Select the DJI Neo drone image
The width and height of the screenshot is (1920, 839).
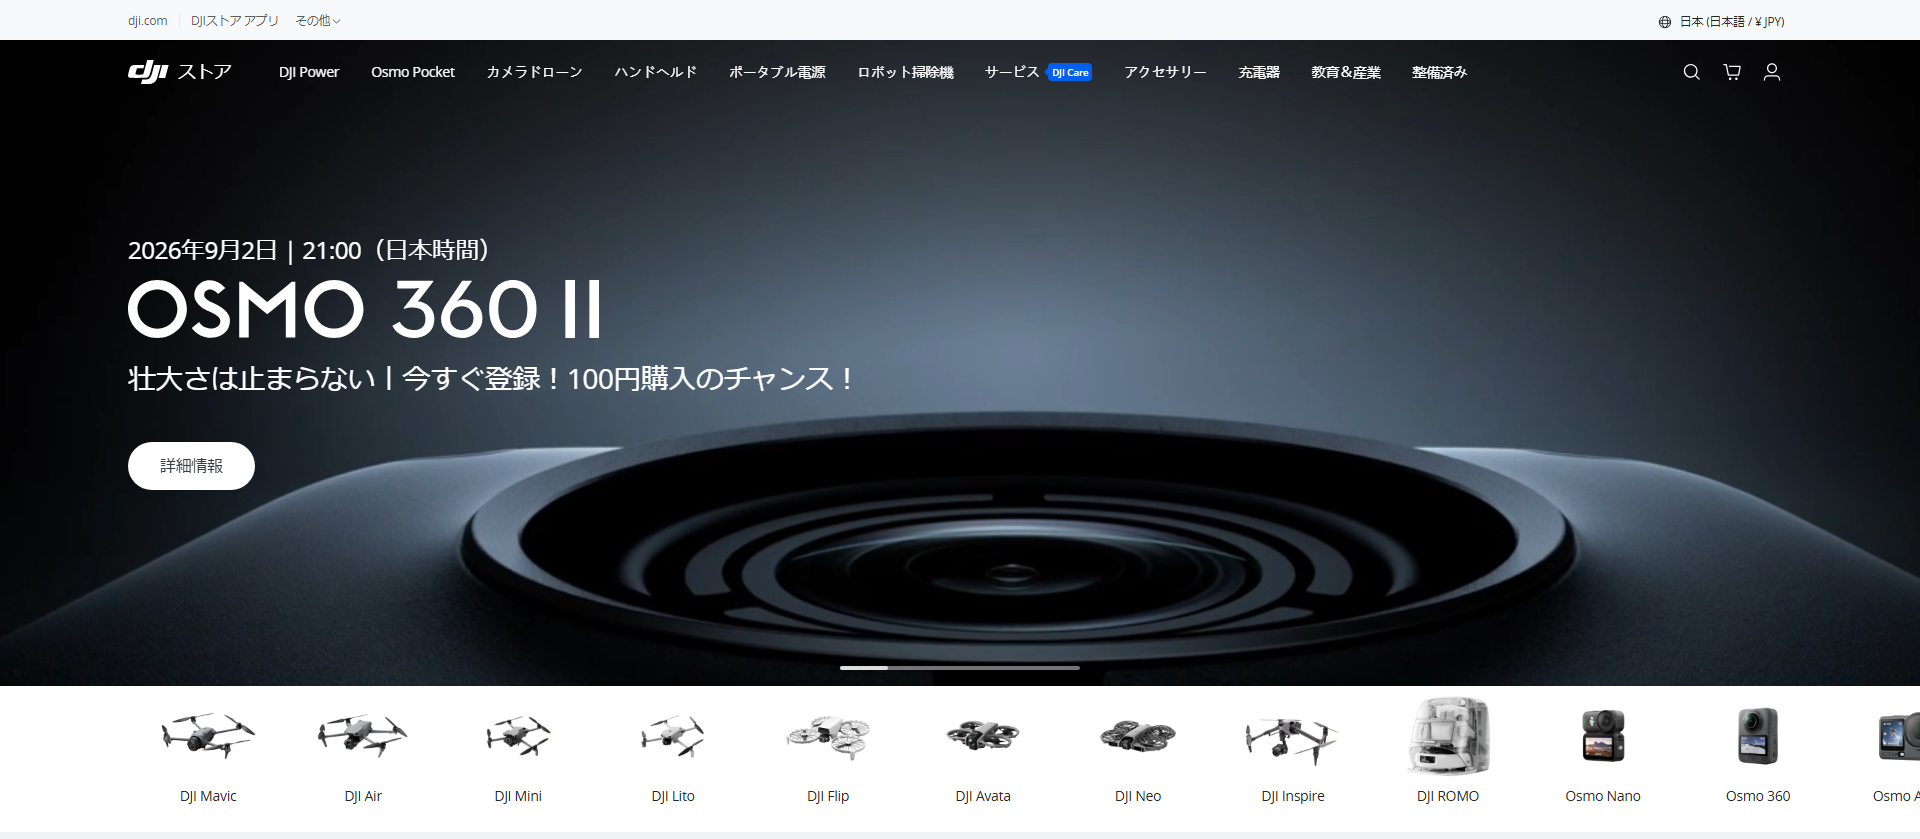[1138, 736]
